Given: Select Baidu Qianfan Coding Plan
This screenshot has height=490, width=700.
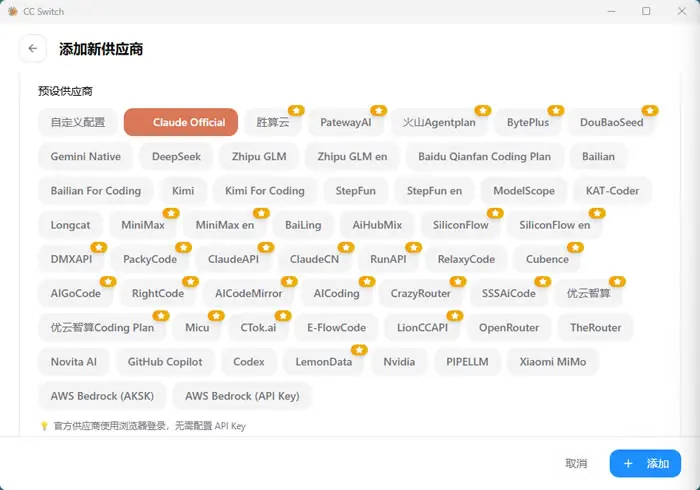Looking at the screenshot, I should [484, 157].
